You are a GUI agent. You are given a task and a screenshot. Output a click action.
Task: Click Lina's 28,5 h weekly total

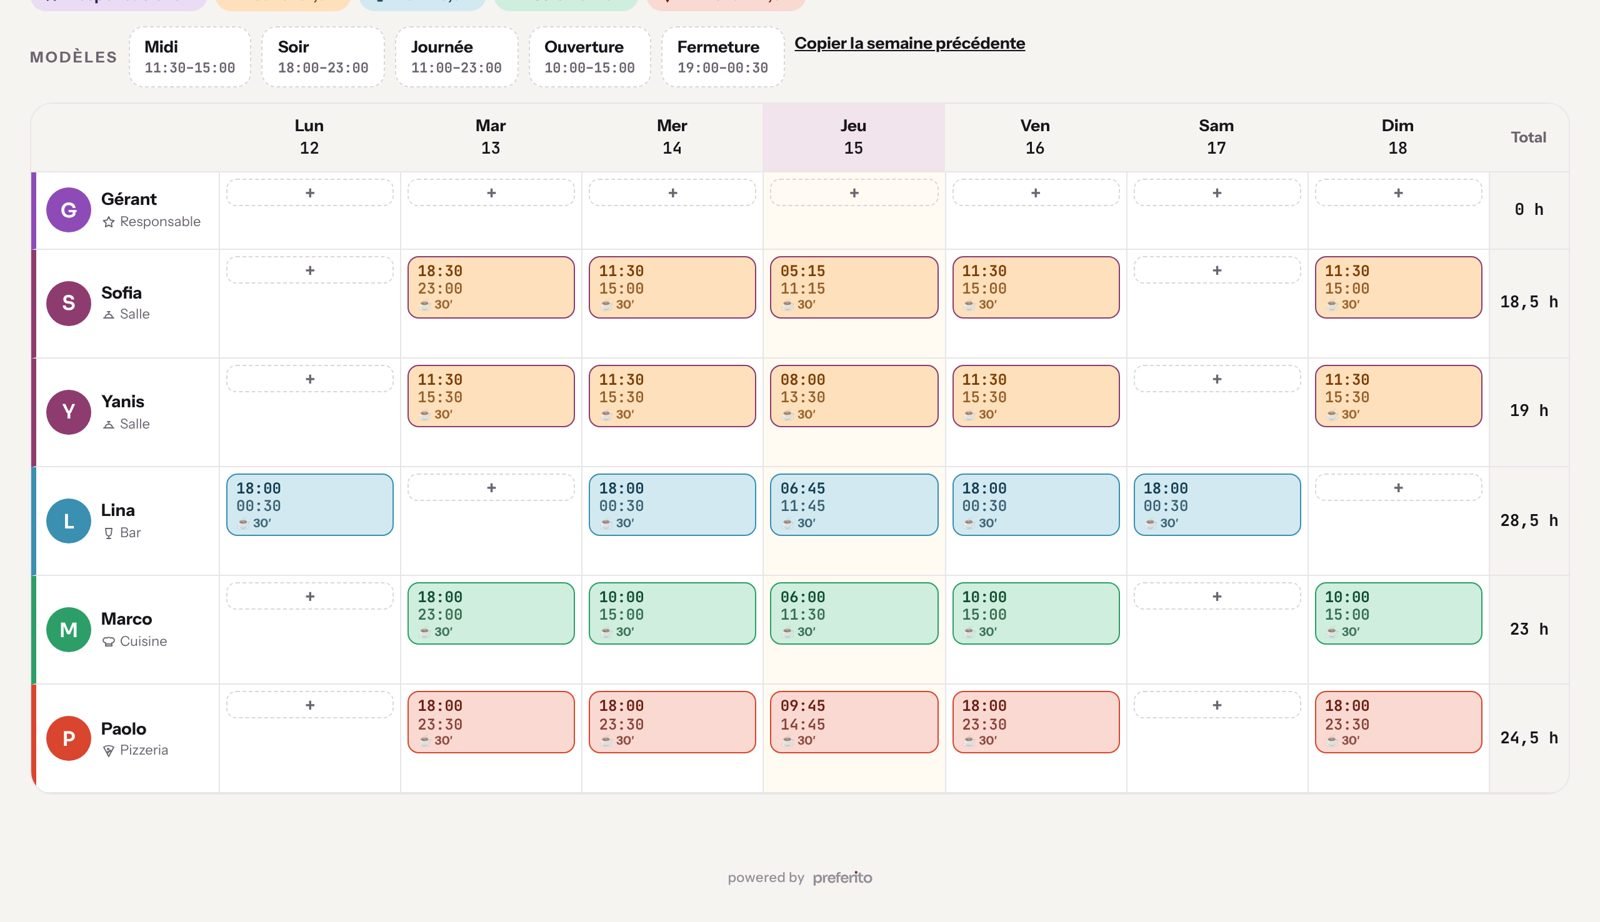(x=1529, y=520)
